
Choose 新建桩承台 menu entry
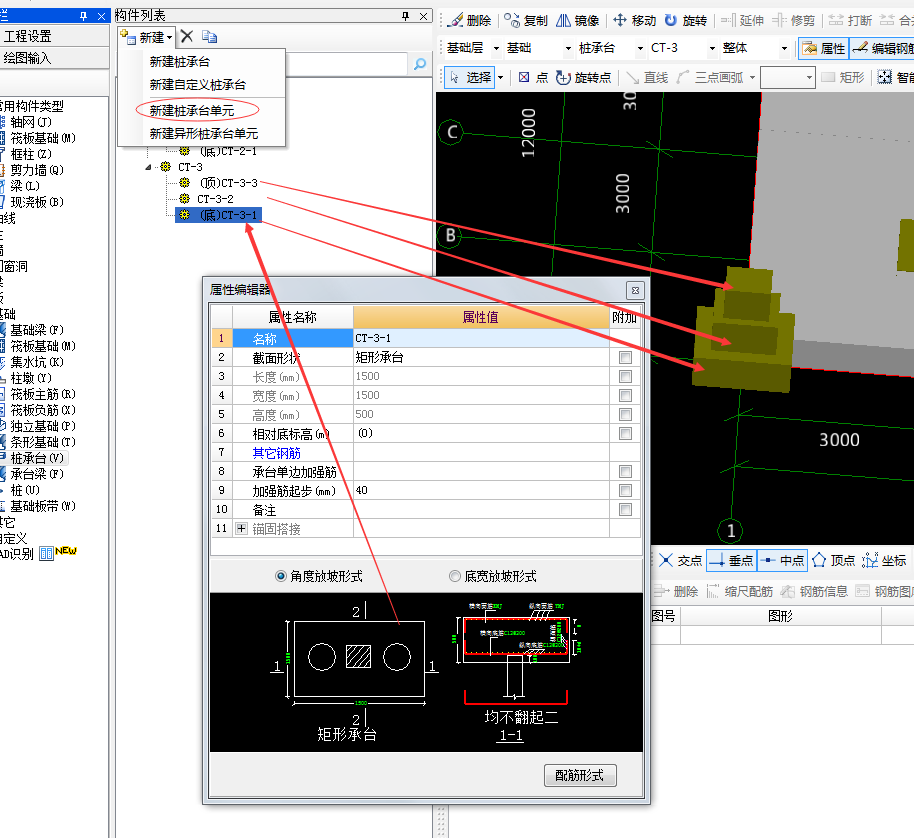click(180, 62)
